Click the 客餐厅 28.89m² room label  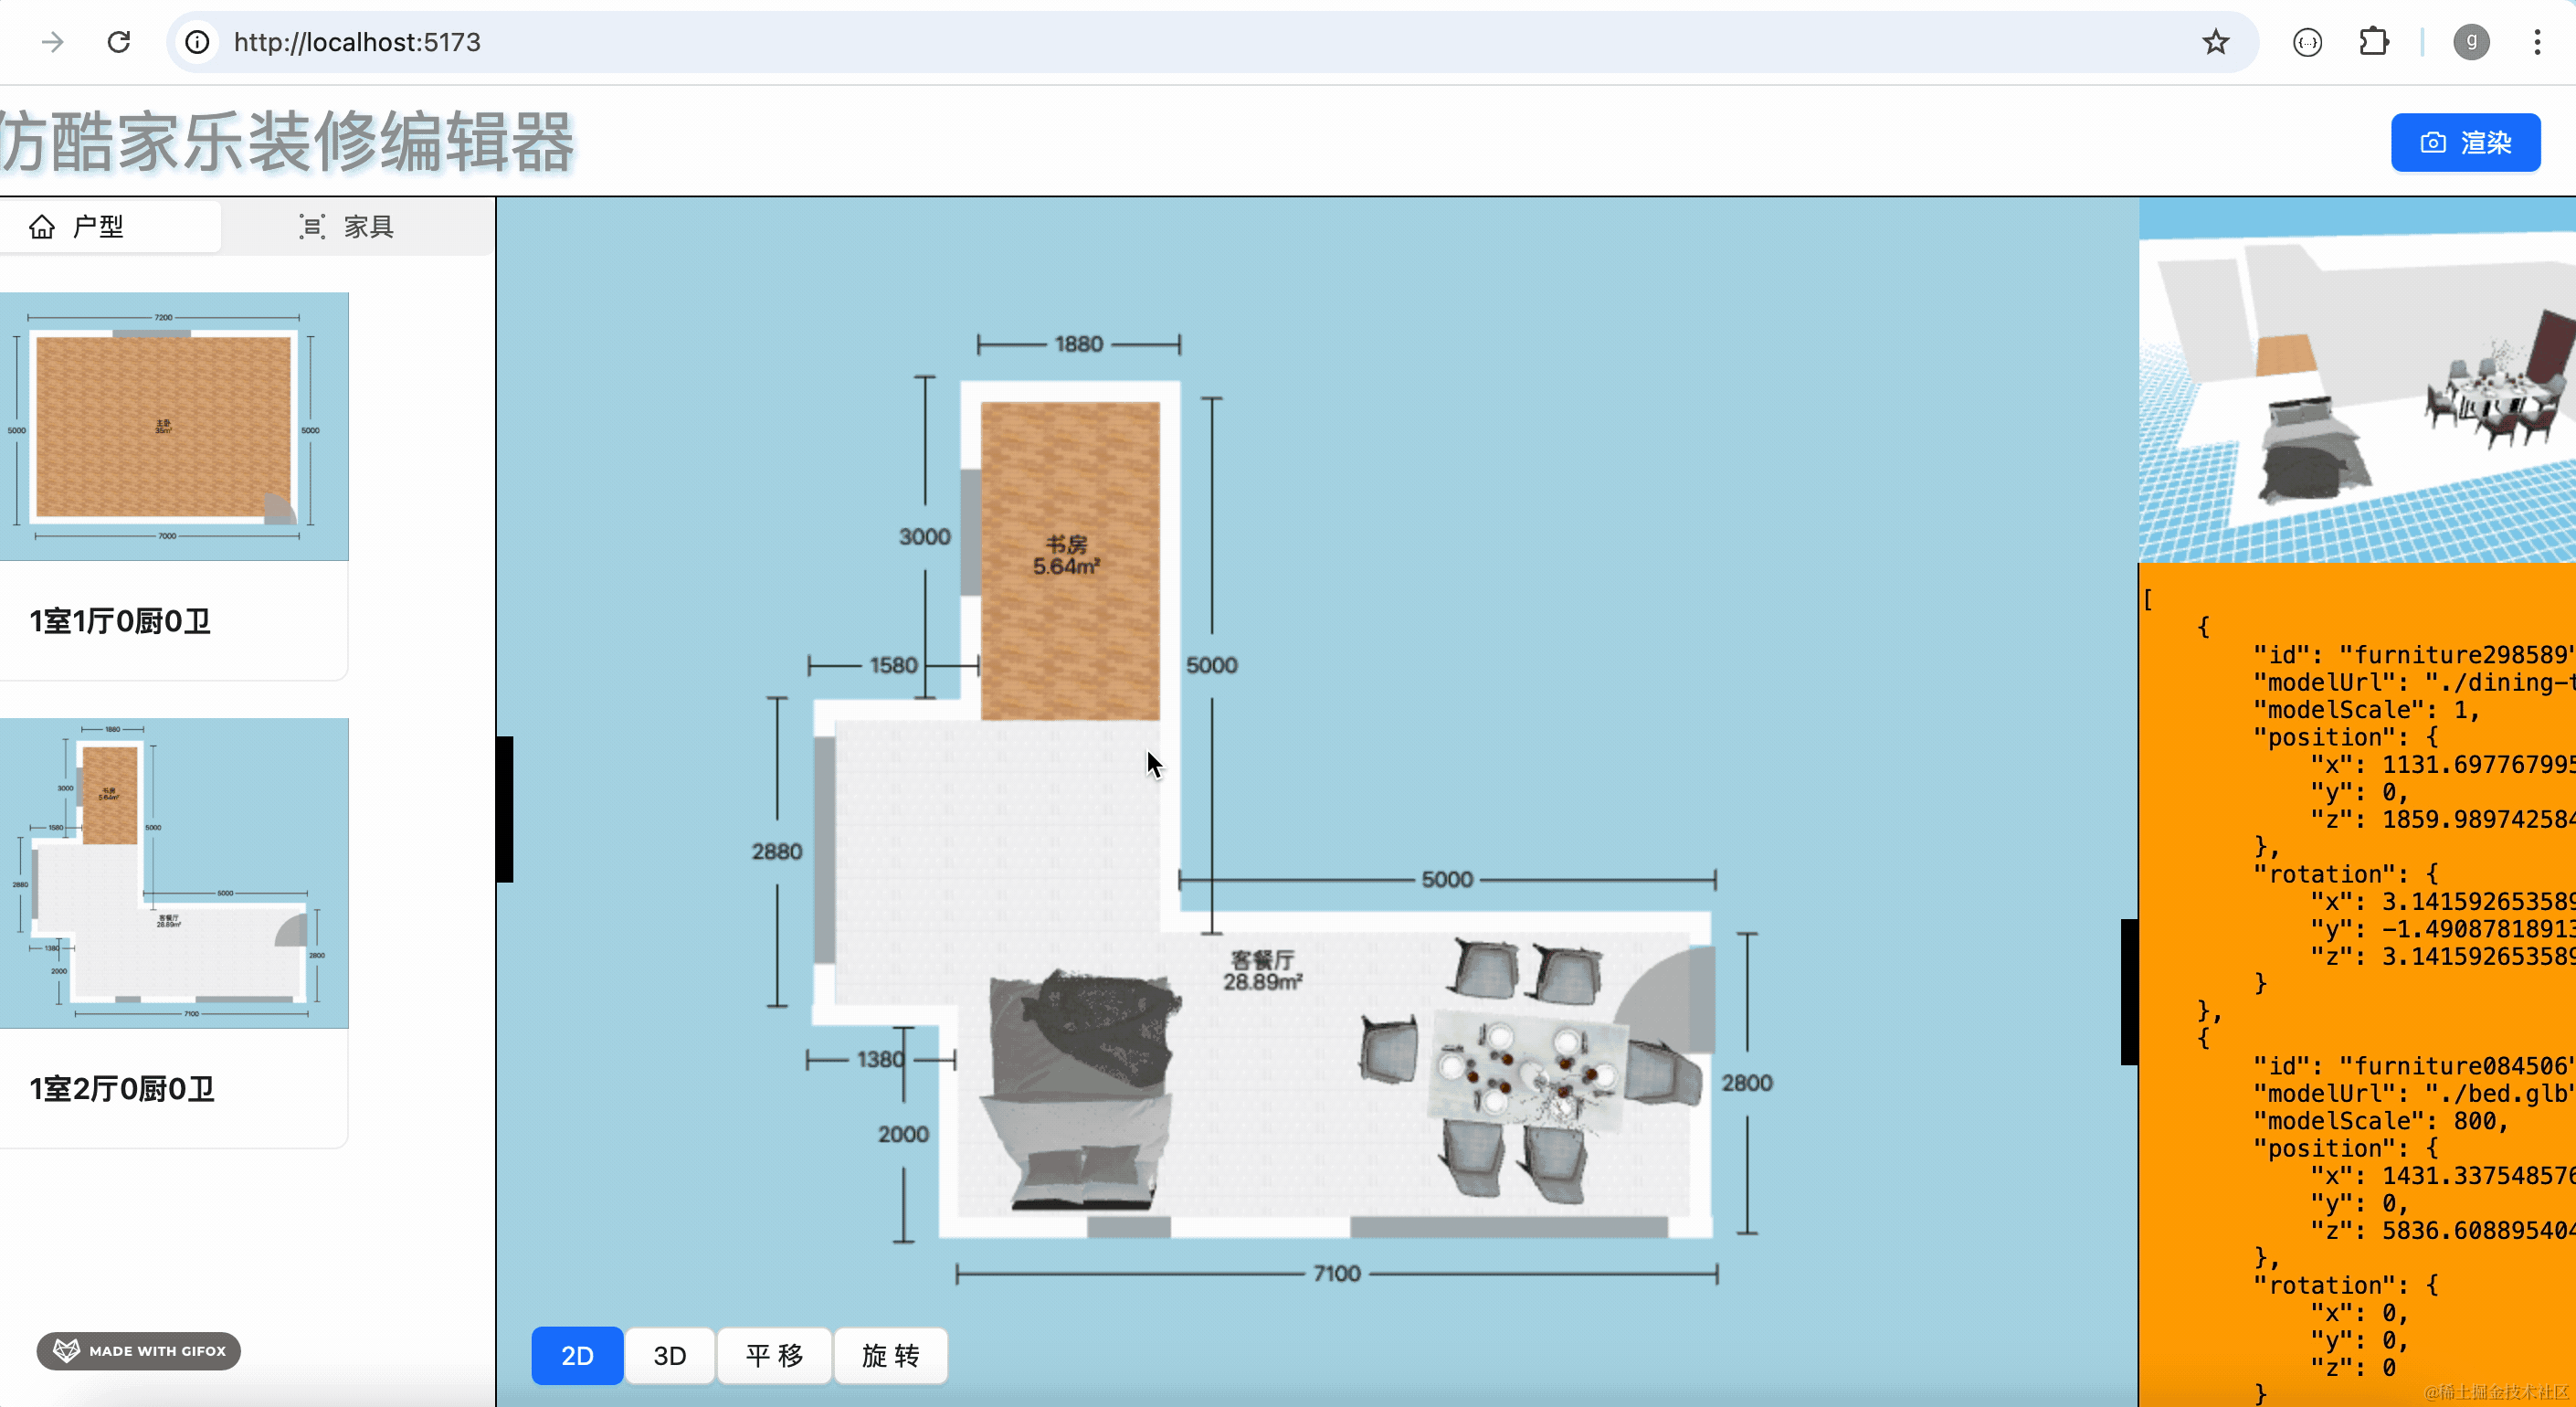click(x=1263, y=971)
